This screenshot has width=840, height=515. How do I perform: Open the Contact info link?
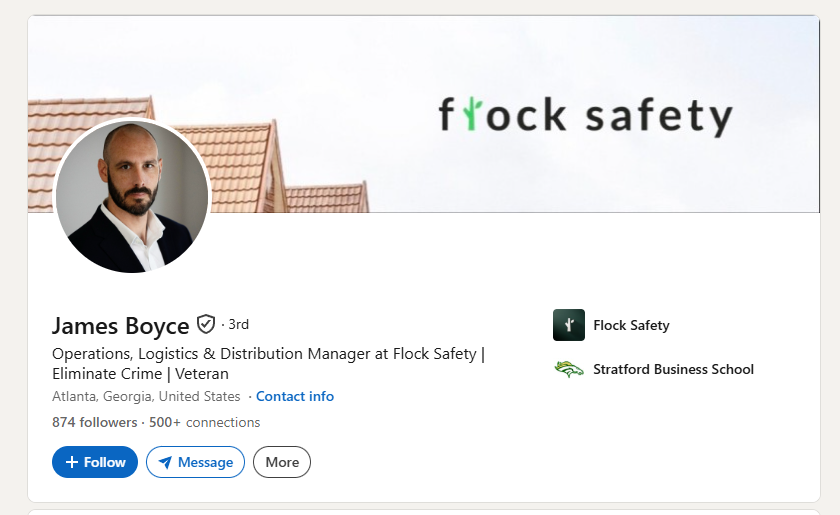[295, 396]
